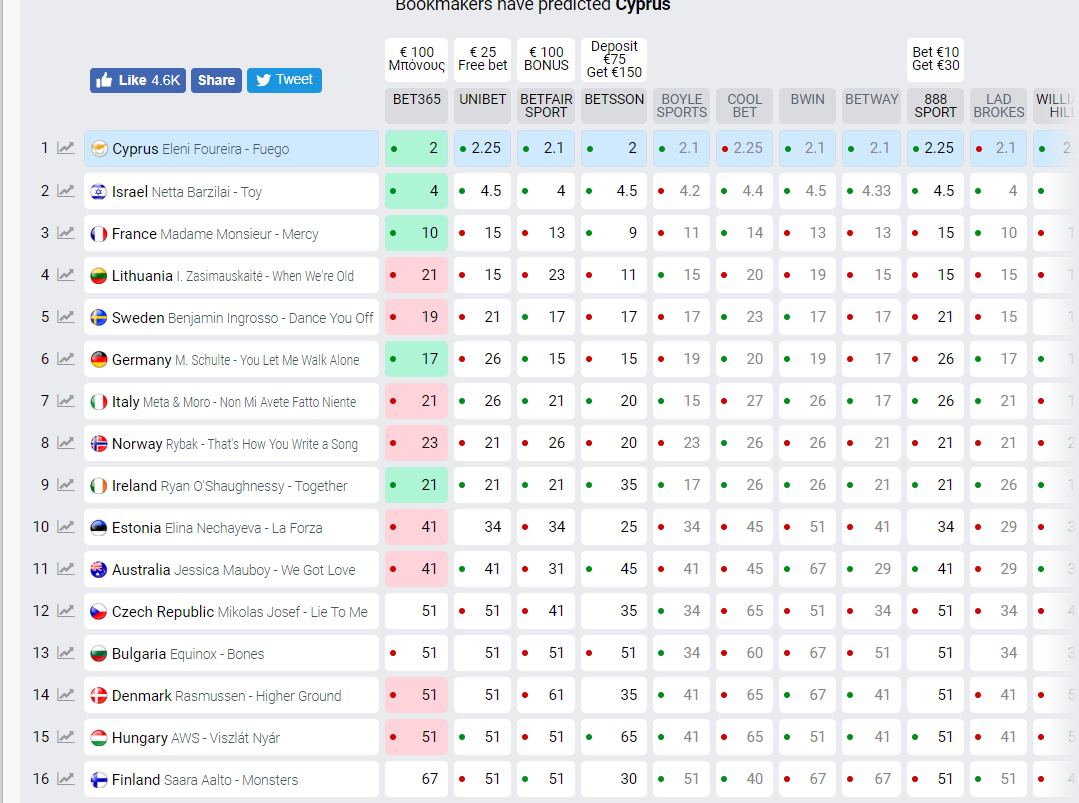Click the €100 Μπόνους offer above BET365
Viewport: 1079px width, 803px height.
[x=416, y=59]
